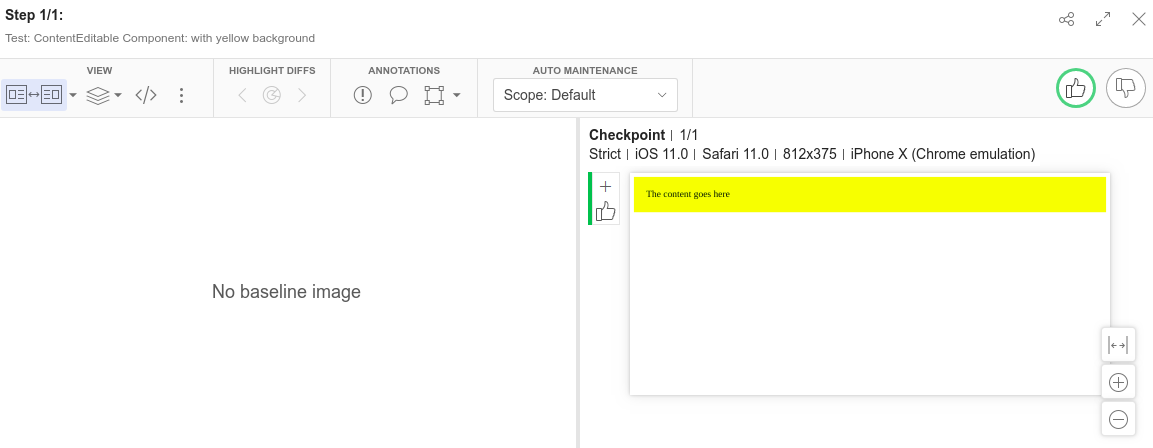Toggle side-by-side baseline and checkpoint view
Viewport: 1153px width, 448px height.
(x=34, y=95)
